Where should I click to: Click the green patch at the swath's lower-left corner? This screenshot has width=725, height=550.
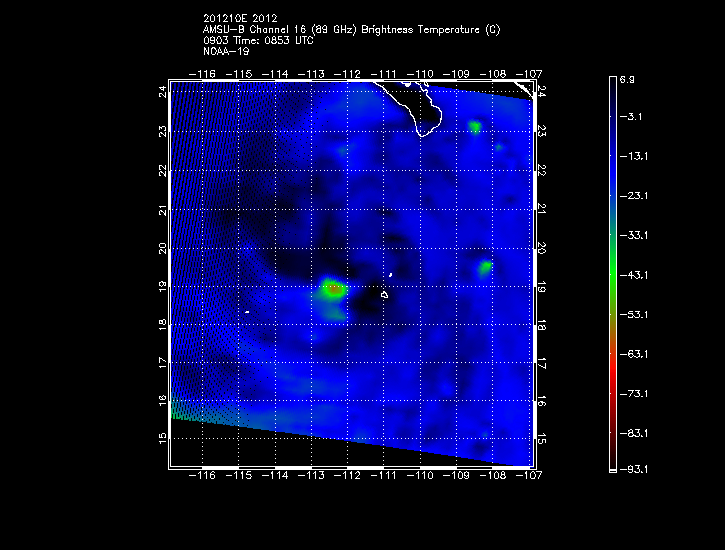click(x=180, y=411)
